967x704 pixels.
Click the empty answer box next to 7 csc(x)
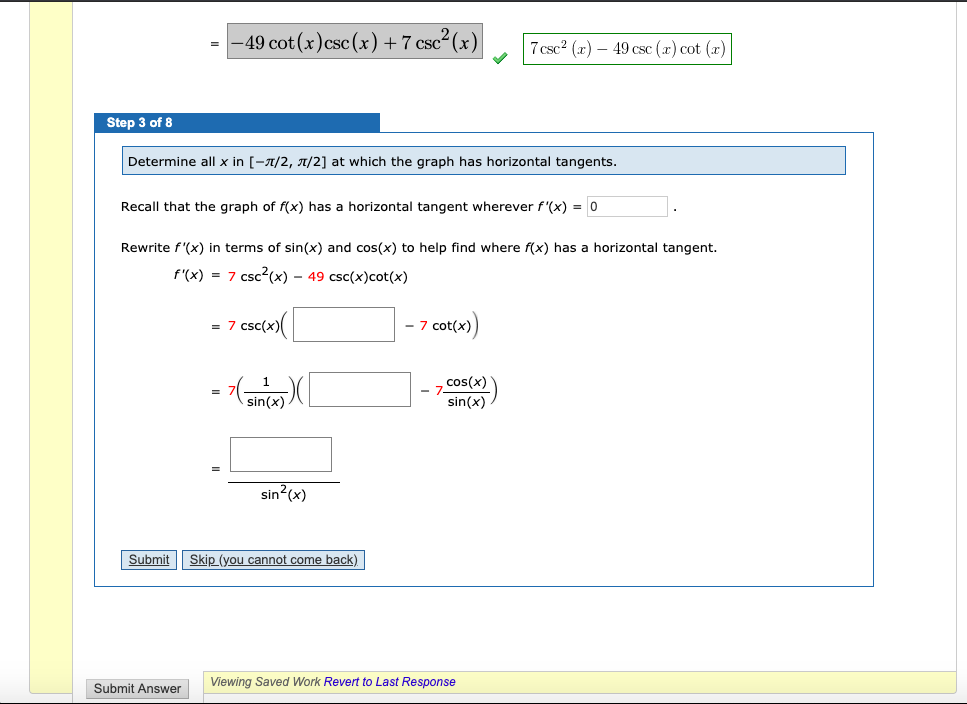pyautogui.click(x=343, y=324)
